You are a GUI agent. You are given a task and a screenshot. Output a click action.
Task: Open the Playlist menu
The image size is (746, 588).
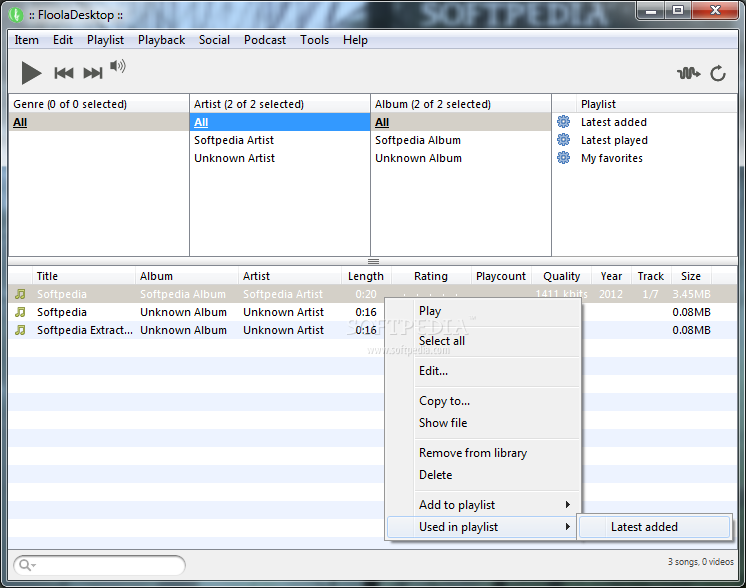click(x=105, y=40)
